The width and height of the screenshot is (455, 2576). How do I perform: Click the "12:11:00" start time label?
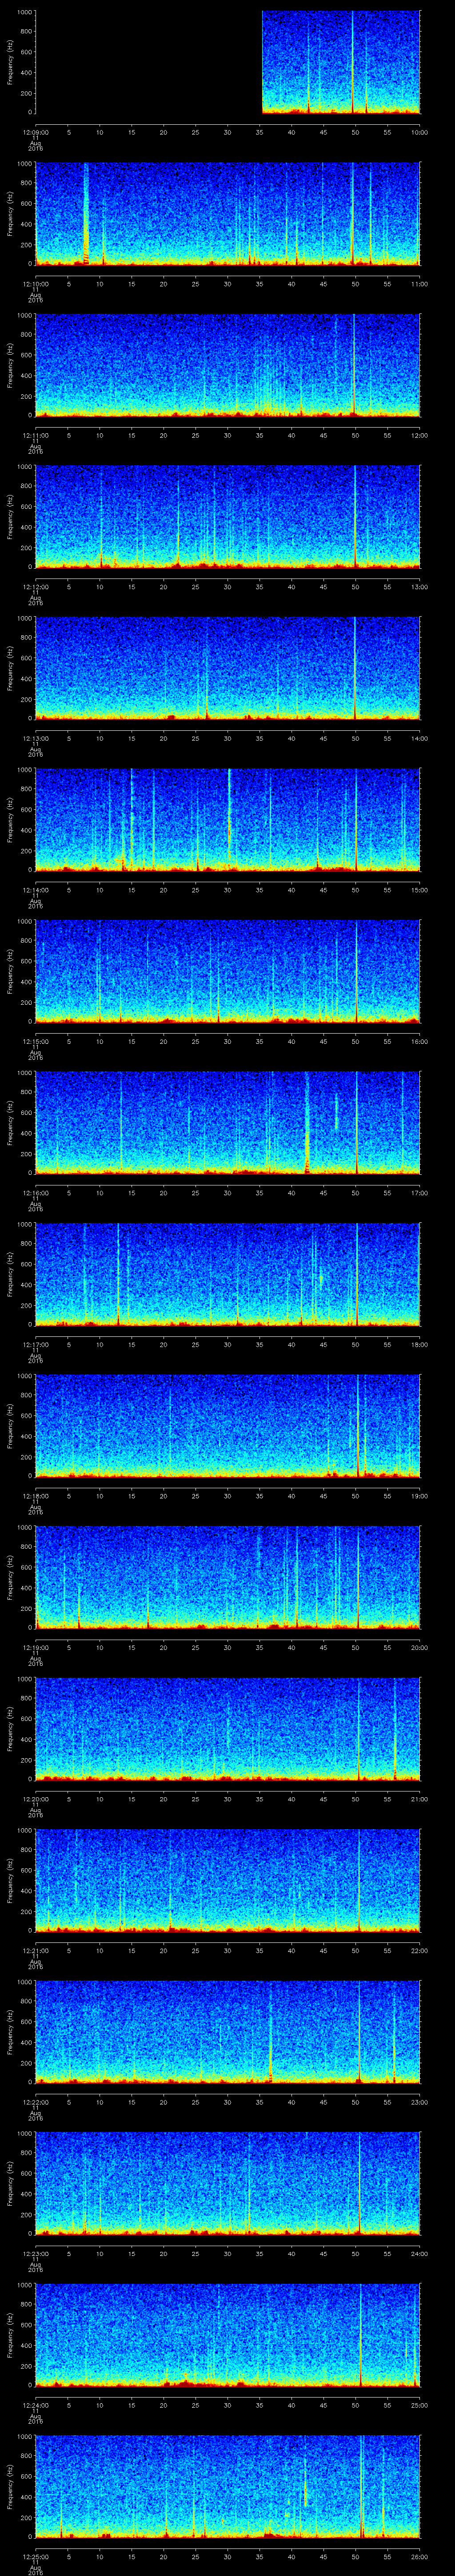(35, 435)
